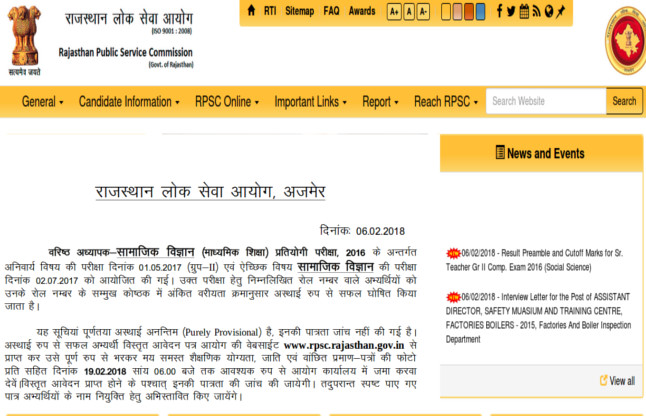
Task: Open the calendar icon in top bar
Action: point(524,11)
